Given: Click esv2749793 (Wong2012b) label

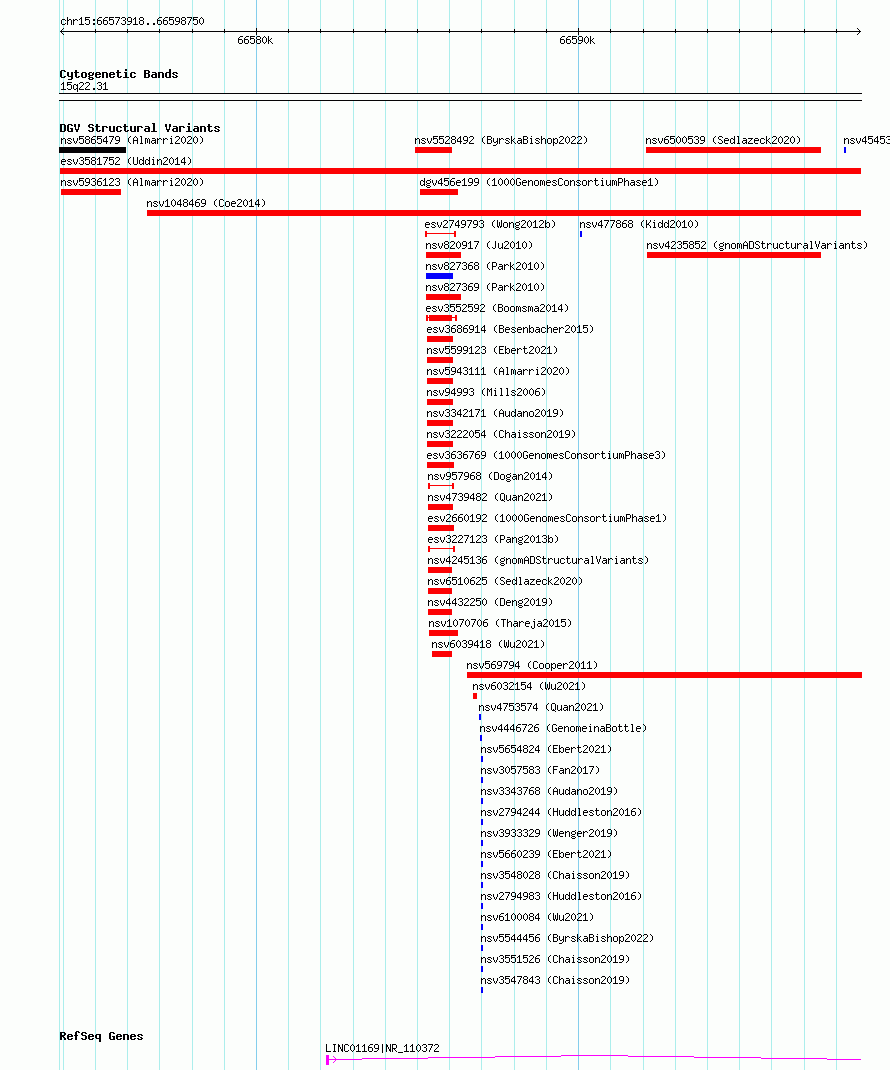Looking at the screenshot, I should tap(490, 224).
